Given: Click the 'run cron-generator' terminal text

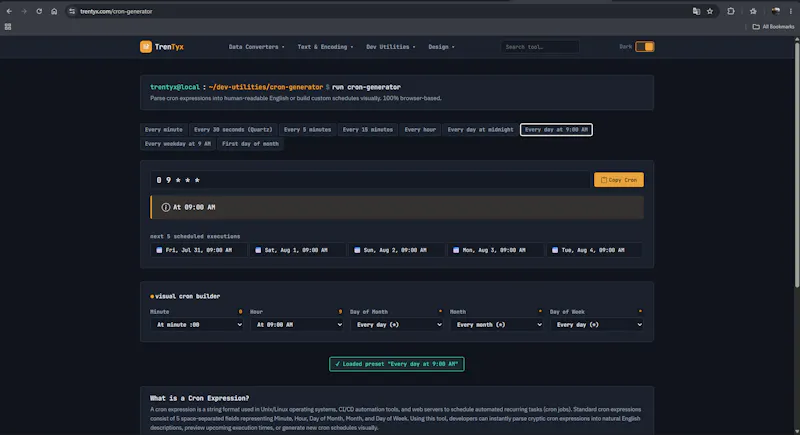Looking at the screenshot, I should 366,87.
